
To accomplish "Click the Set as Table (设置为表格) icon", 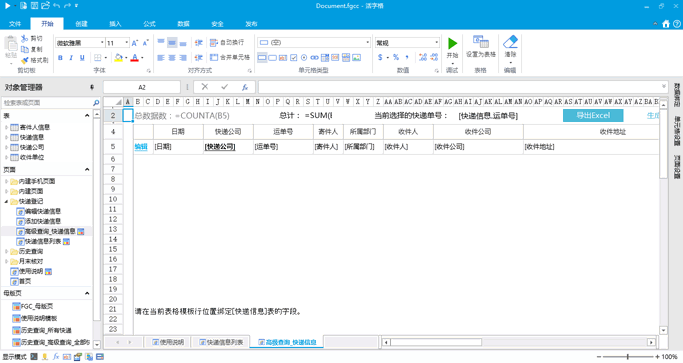I will point(481,42).
